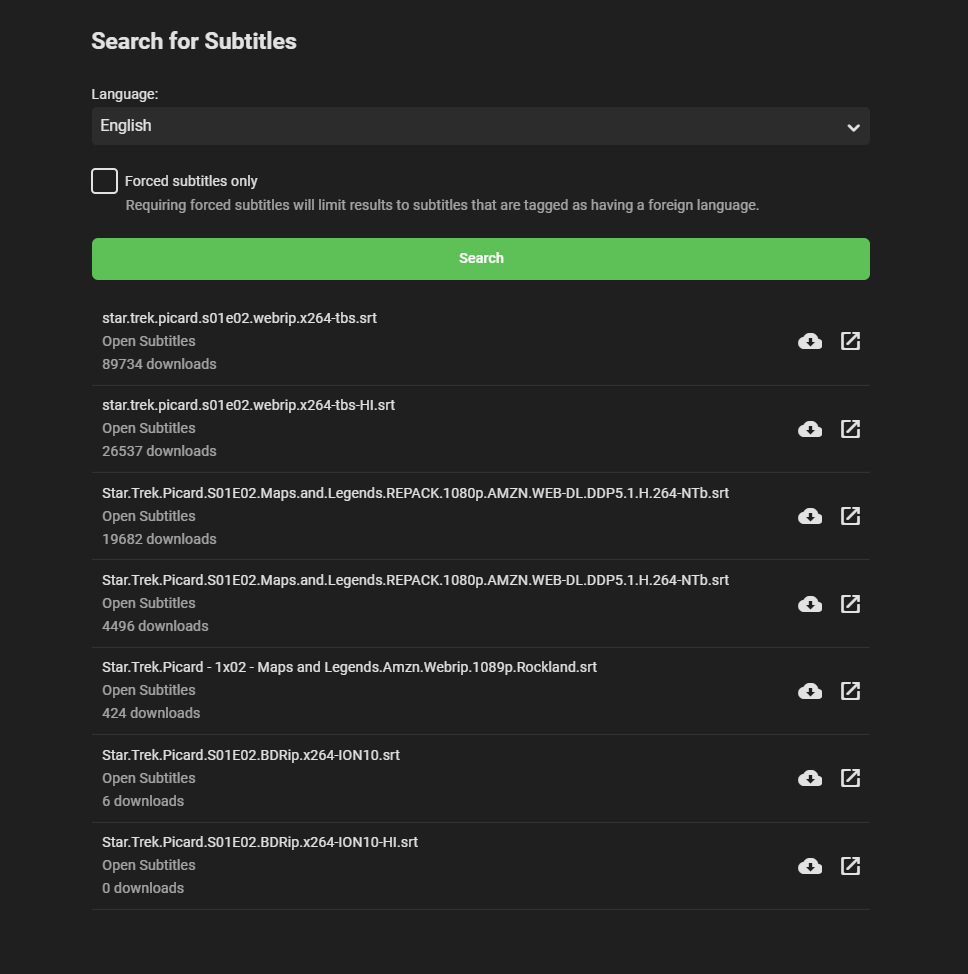Viewport: 968px width, 974px height.
Task: Download the REPACK subtitle with 4496 downloads
Action: [810, 604]
